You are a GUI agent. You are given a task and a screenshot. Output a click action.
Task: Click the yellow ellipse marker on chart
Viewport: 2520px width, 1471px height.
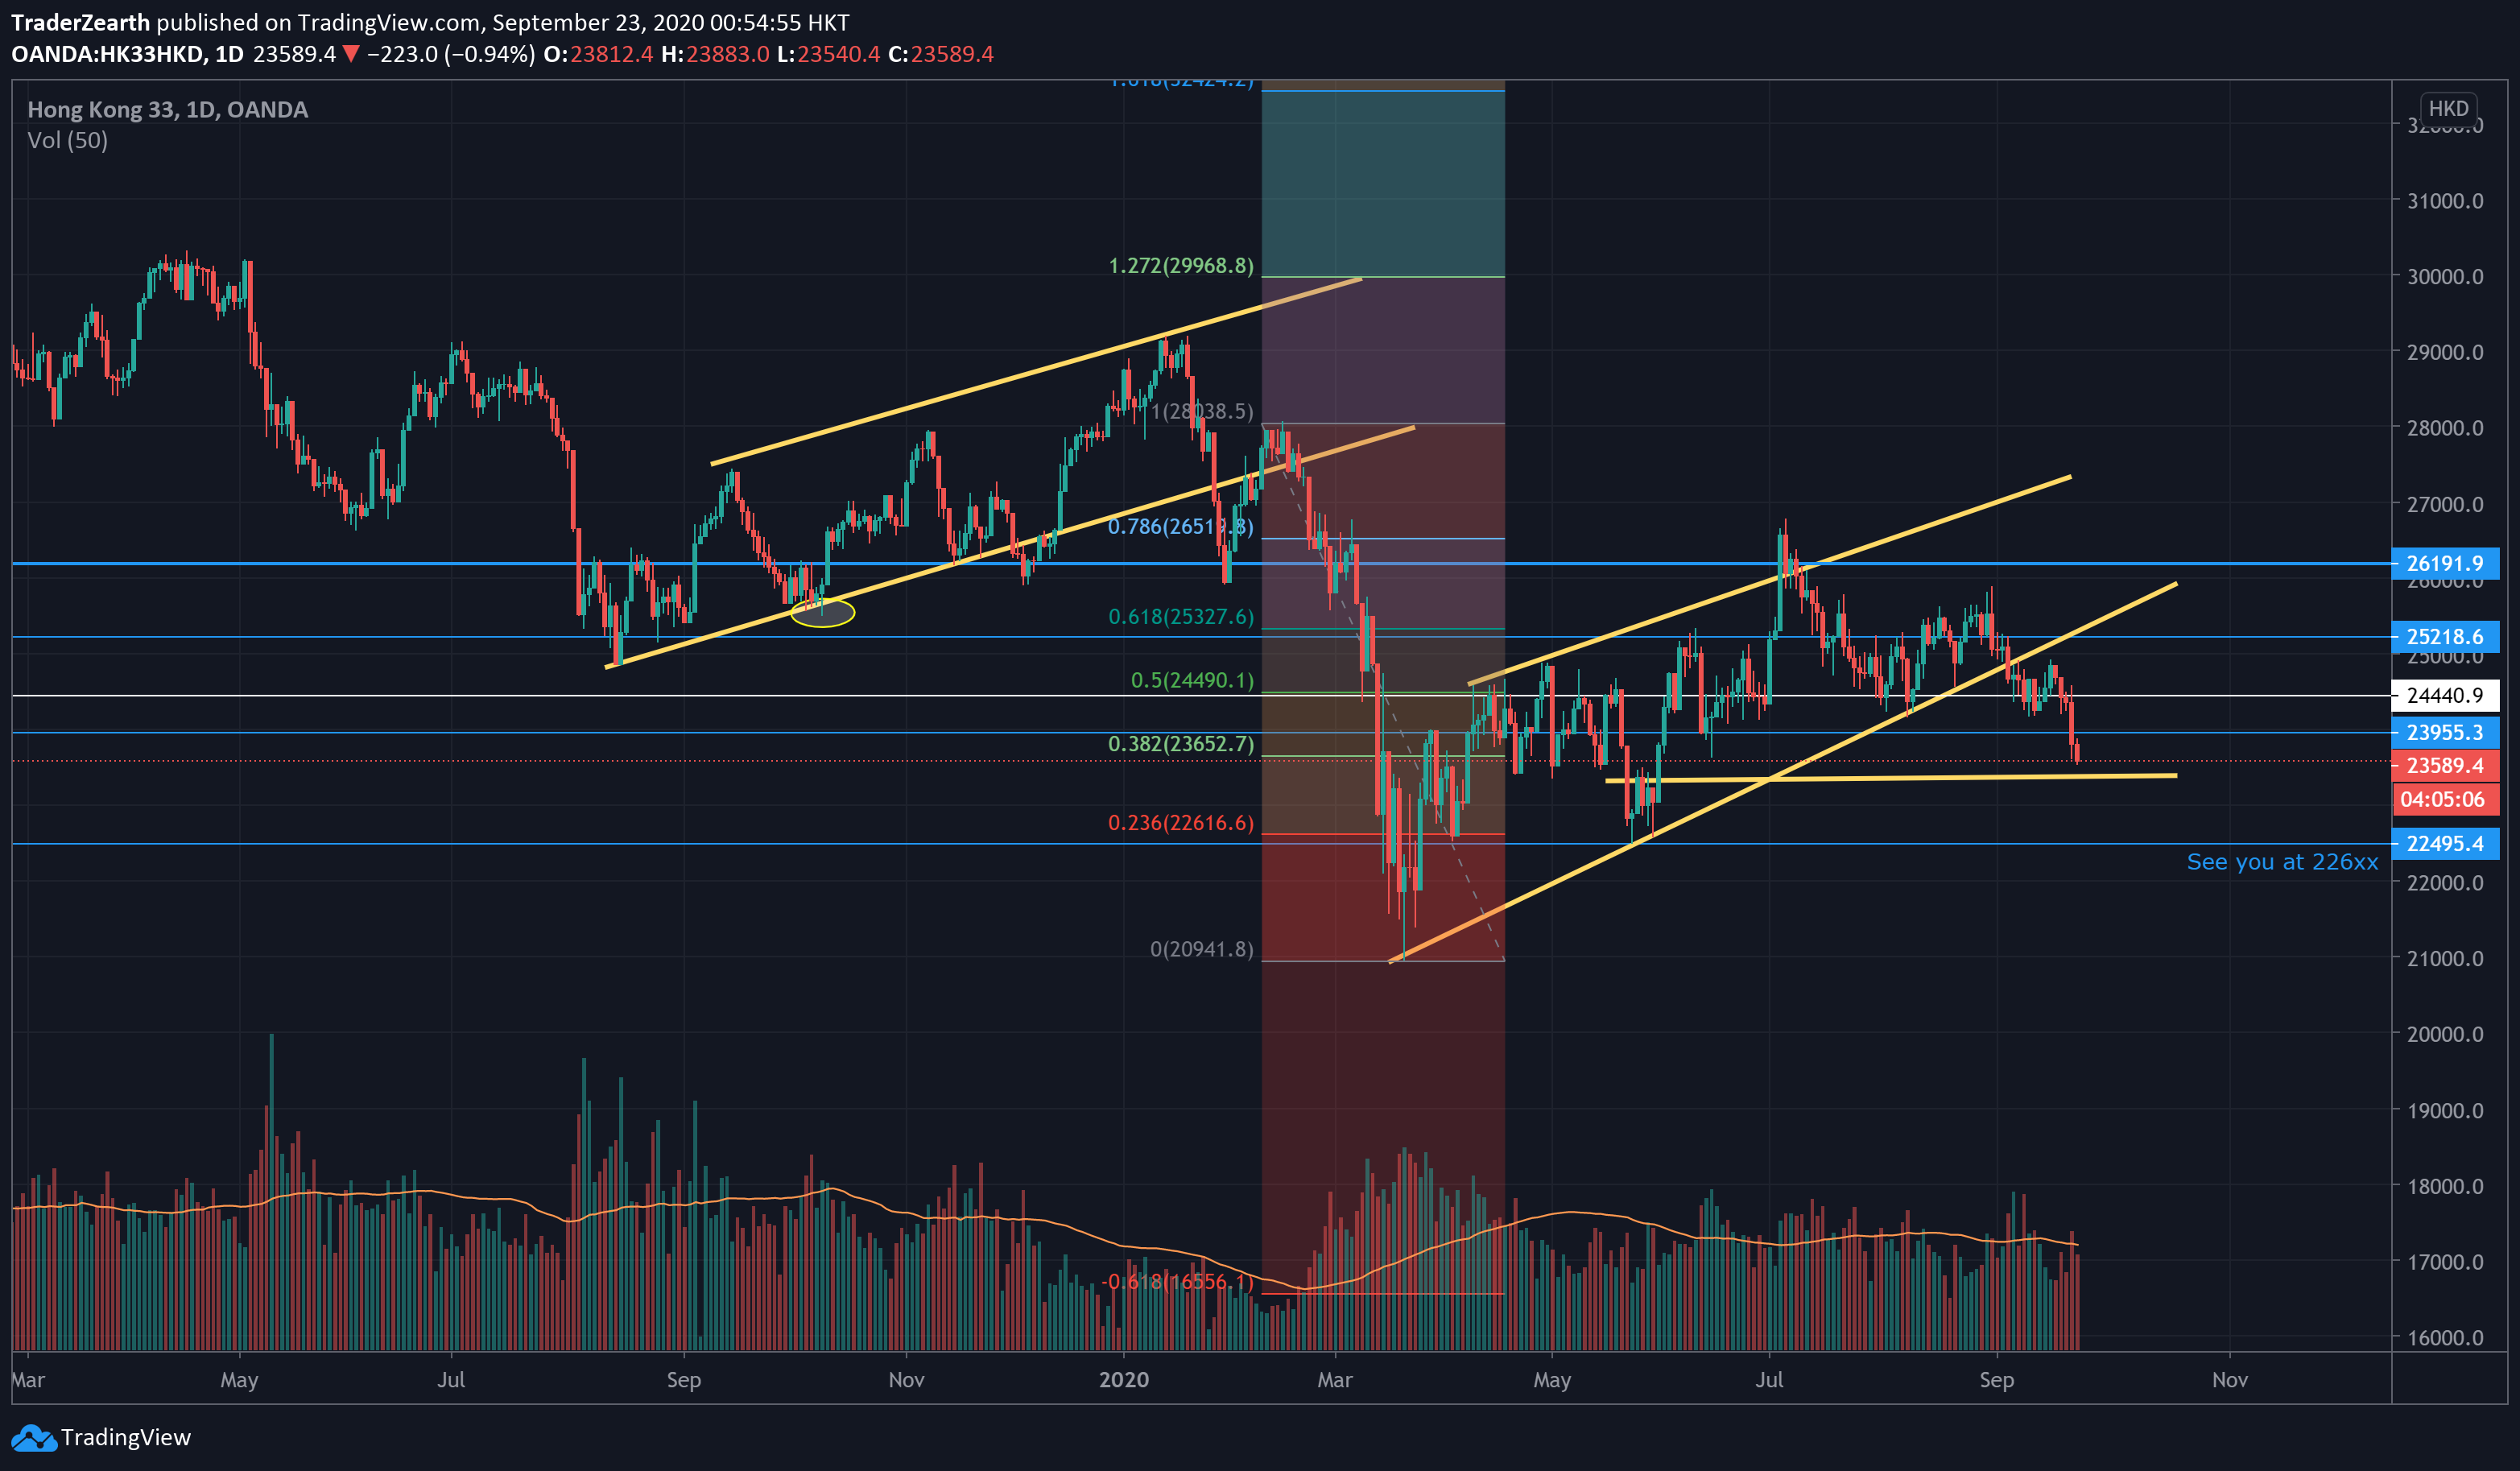(x=822, y=612)
